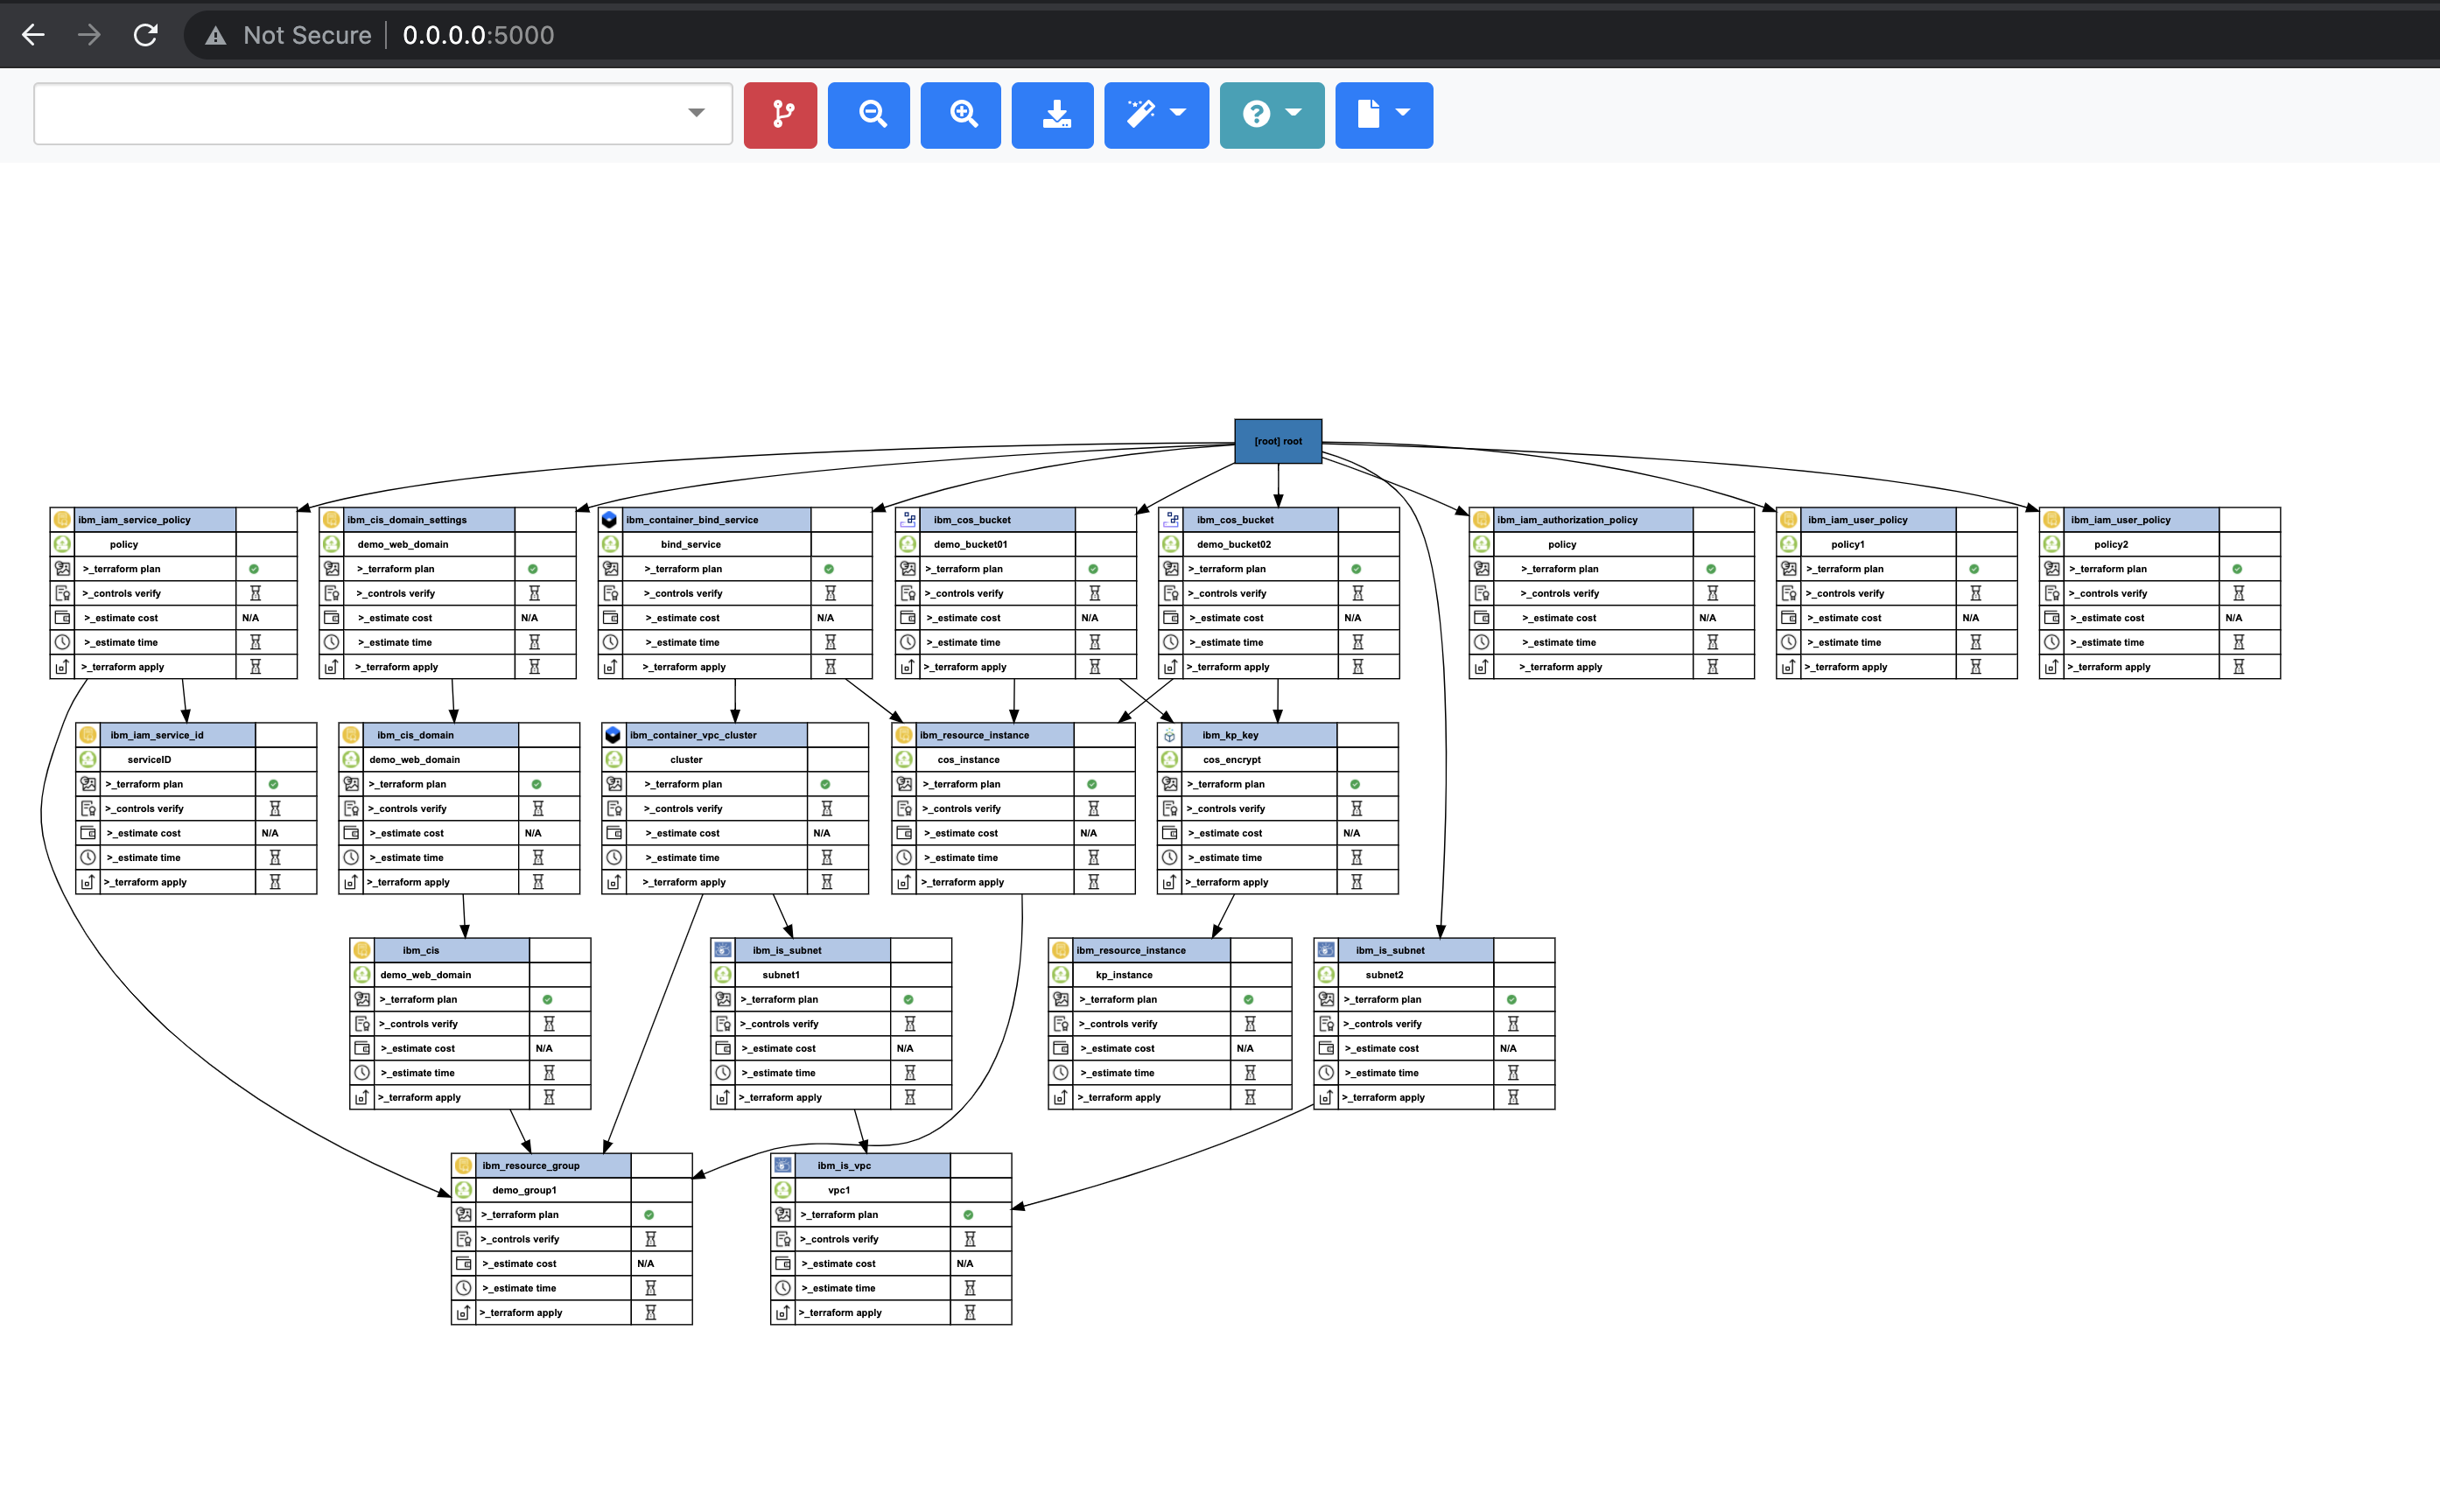Run controls verify on demo_web_domain settings

[x=429, y=593]
